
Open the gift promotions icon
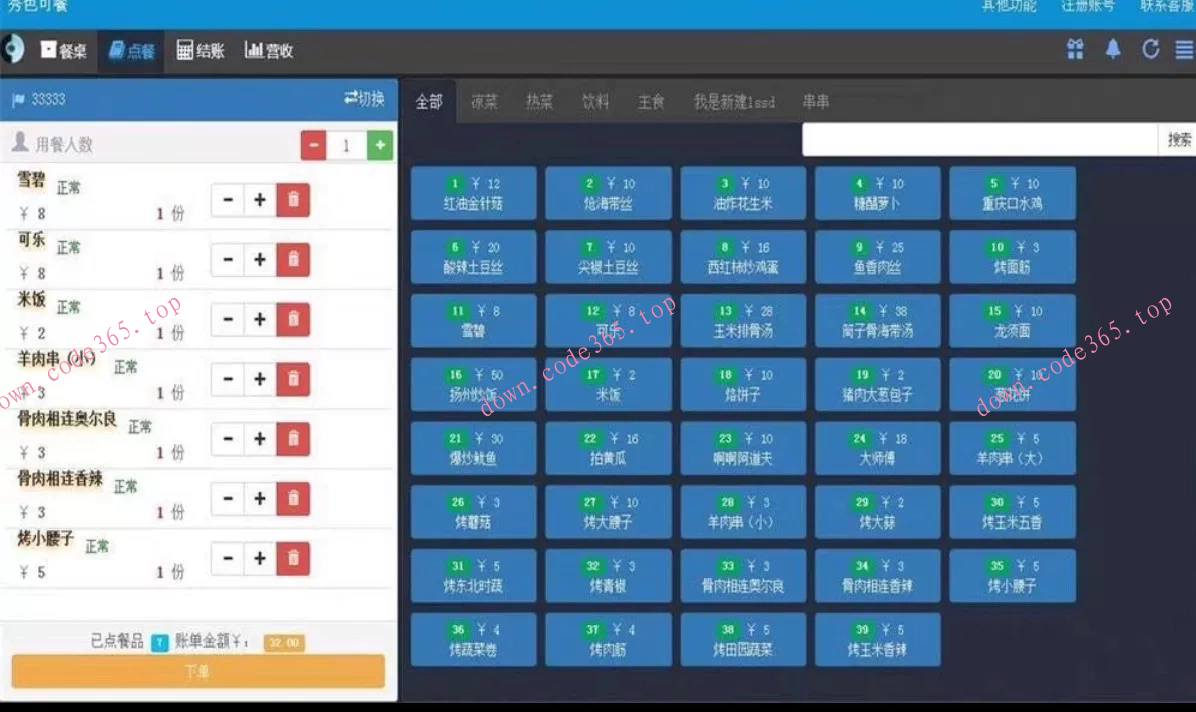[1075, 49]
